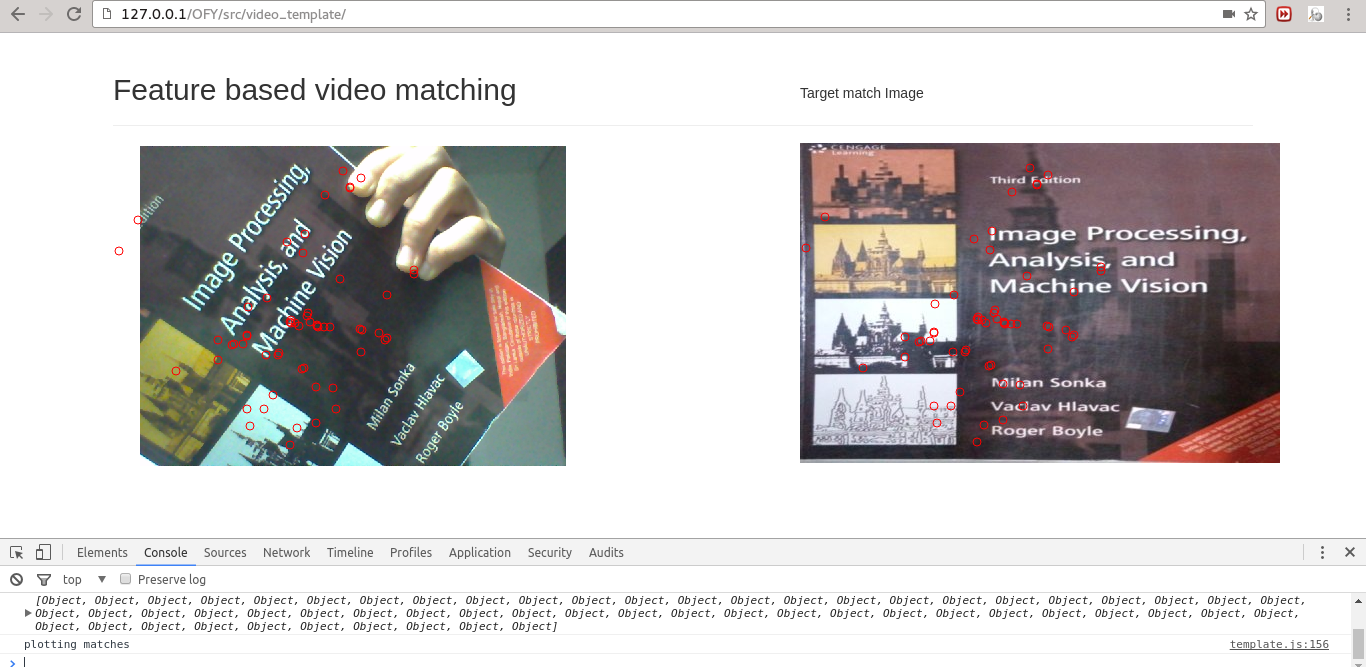Toggle the console filter icon

tap(44, 579)
